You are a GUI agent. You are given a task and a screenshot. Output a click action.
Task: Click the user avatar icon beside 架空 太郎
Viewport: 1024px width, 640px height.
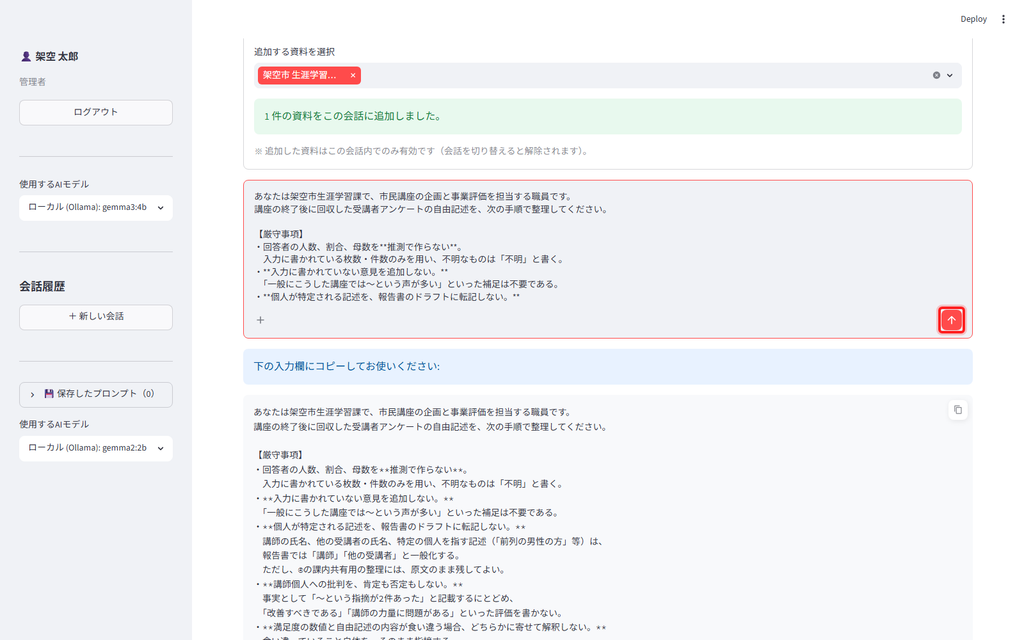click(x=25, y=57)
